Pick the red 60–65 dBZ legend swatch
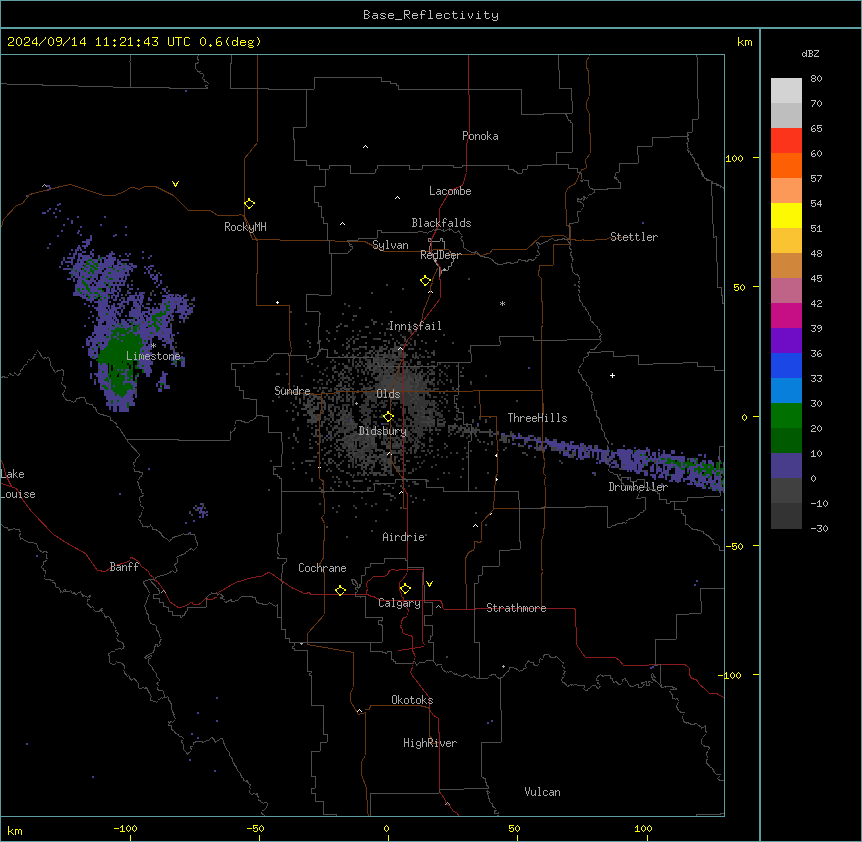 (786, 141)
